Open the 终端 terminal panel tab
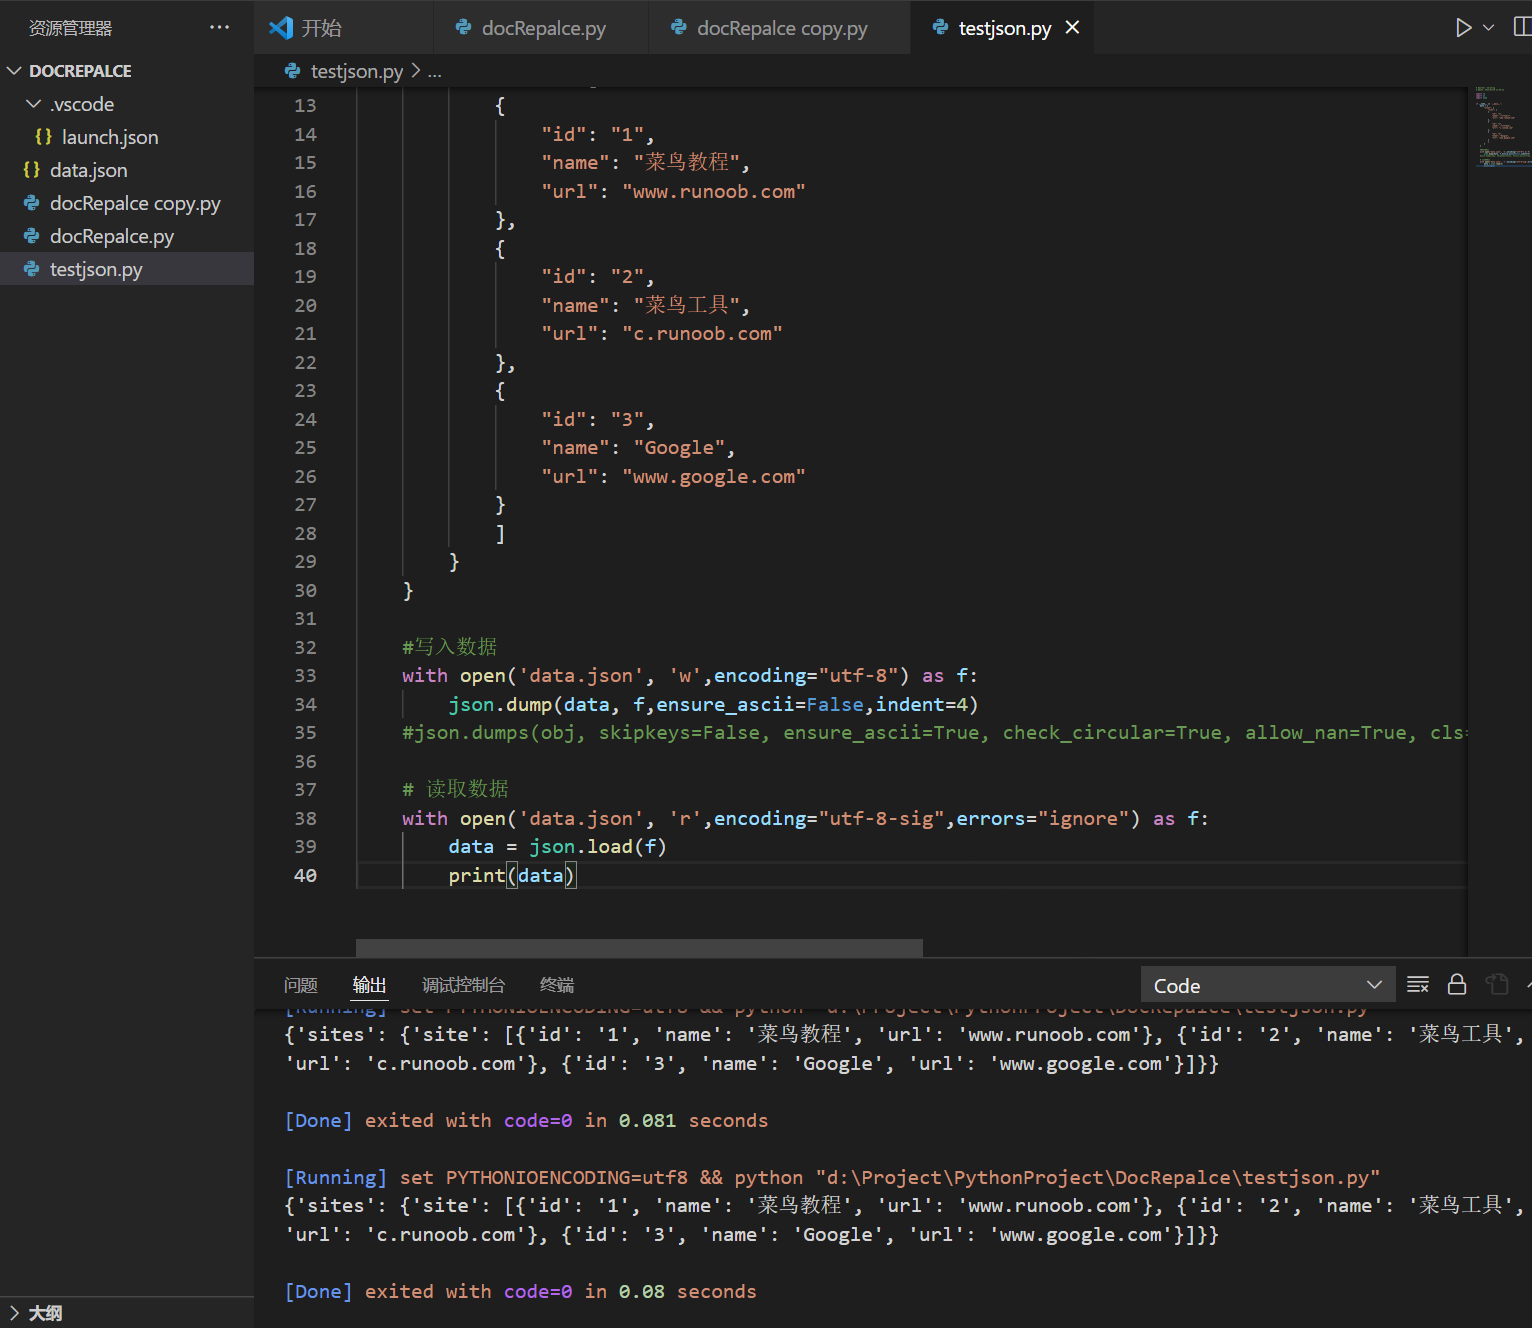The image size is (1532, 1328). [x=557, y=985]
